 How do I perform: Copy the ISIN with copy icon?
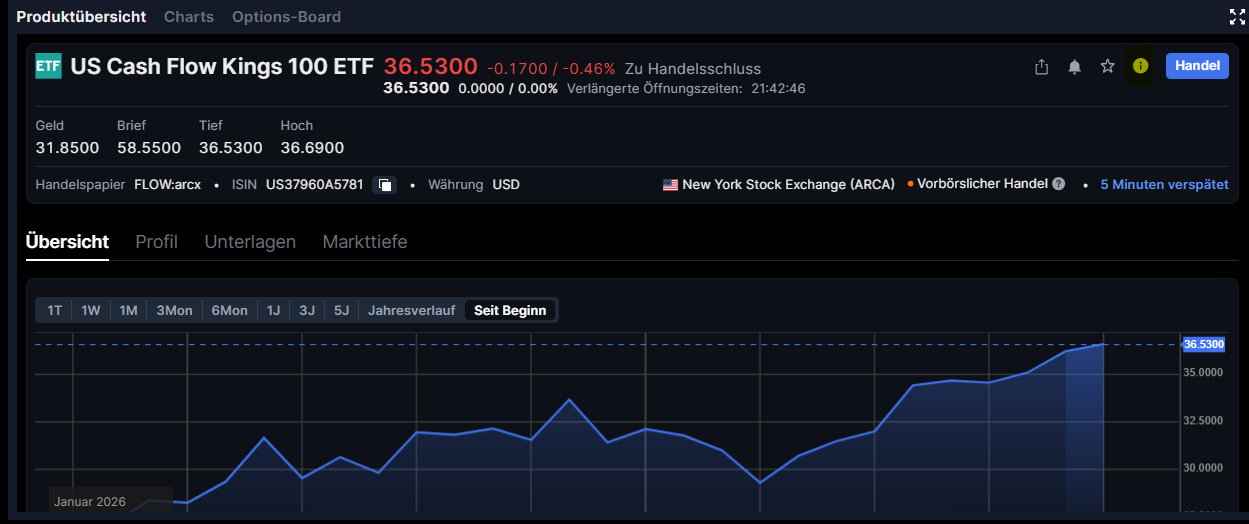pyautogui.click(x=385, y=185)
